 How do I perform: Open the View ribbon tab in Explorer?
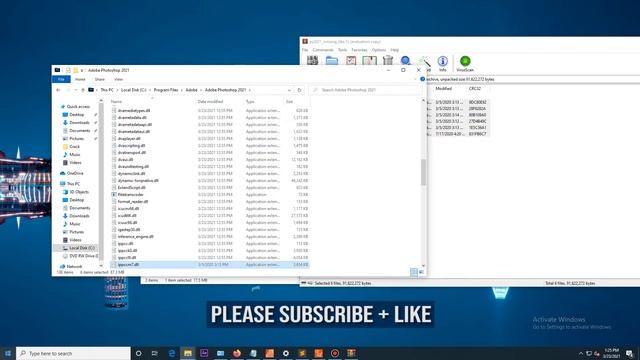tap(118, 79)
